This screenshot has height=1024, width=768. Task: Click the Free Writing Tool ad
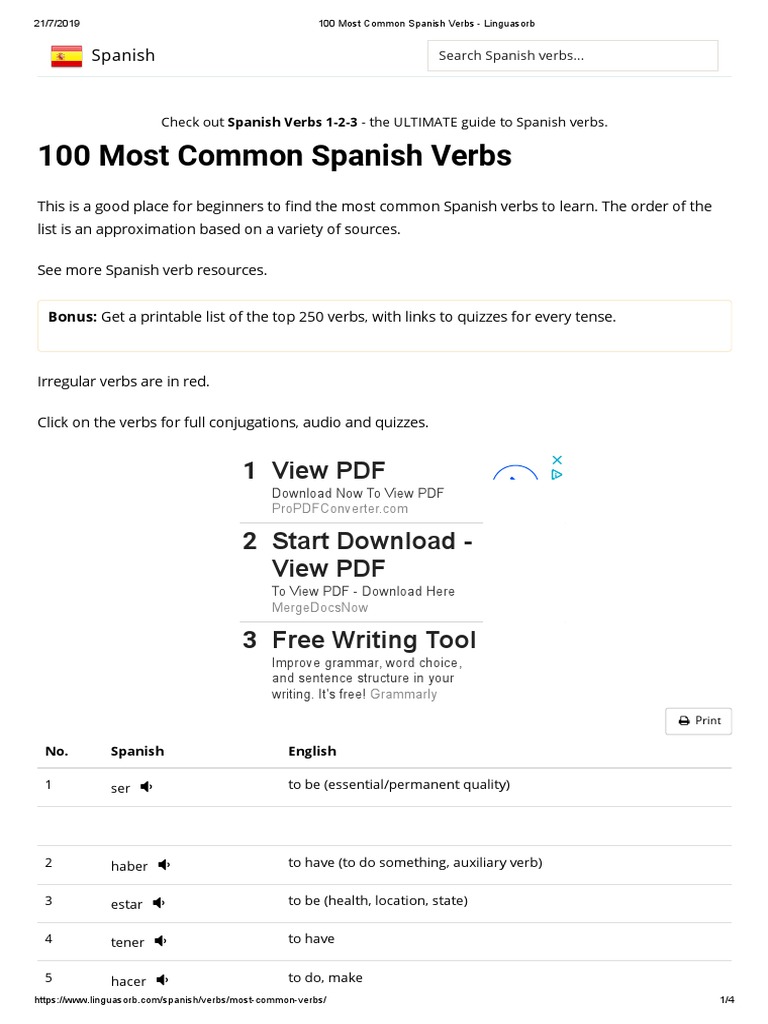click(x=374, y=640)
